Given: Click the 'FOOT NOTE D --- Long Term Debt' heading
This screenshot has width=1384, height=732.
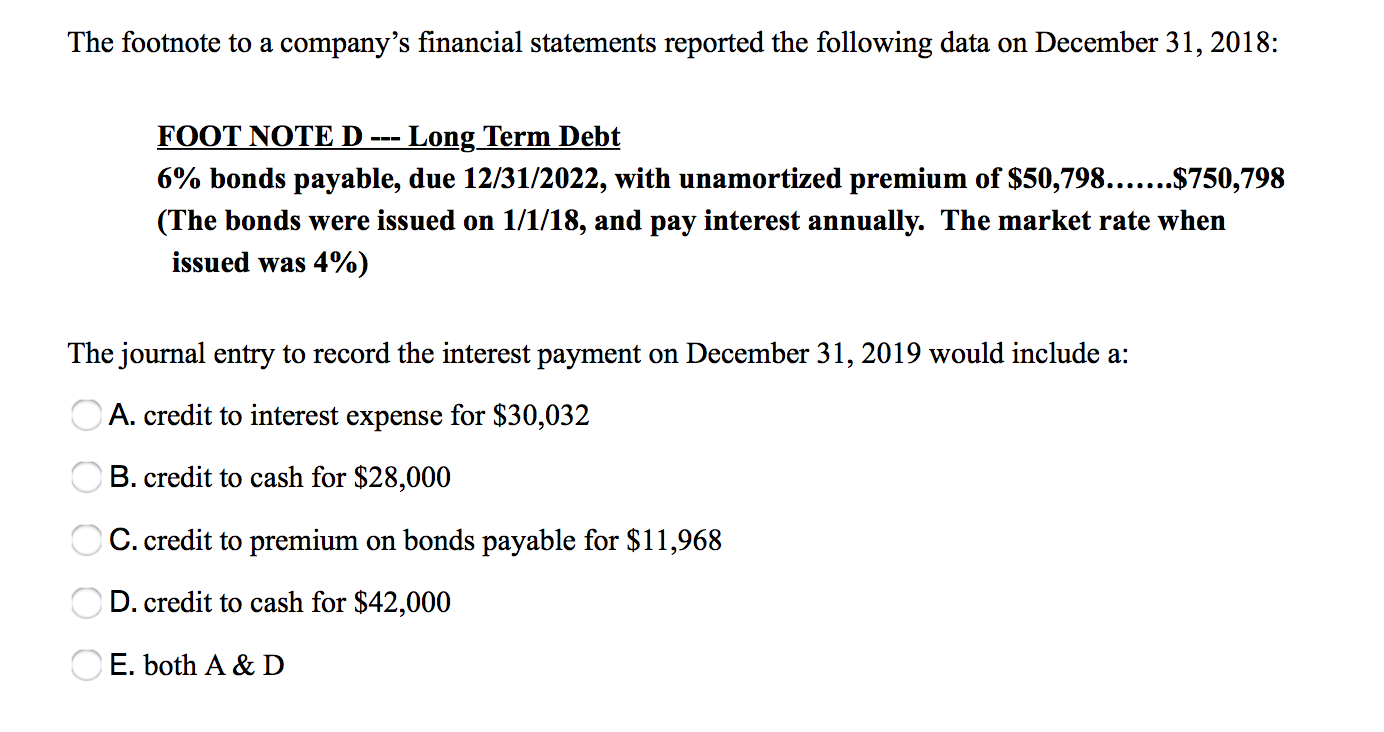Looking at the screenshot, I should point(388,136).
